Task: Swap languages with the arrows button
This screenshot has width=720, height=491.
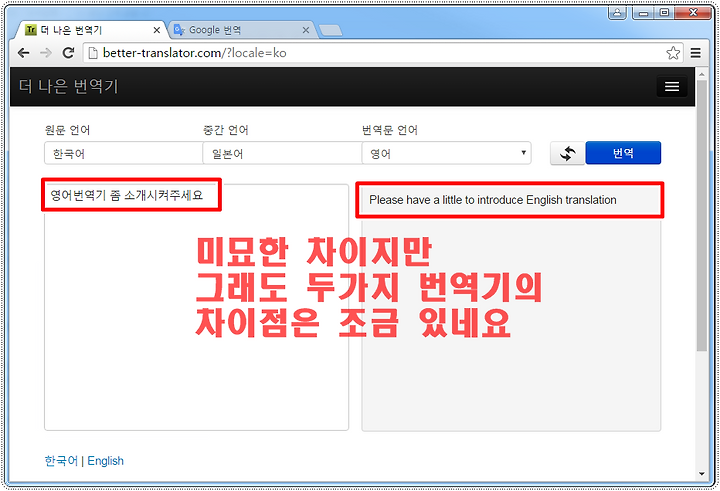Action: click(x=568, y=153)
